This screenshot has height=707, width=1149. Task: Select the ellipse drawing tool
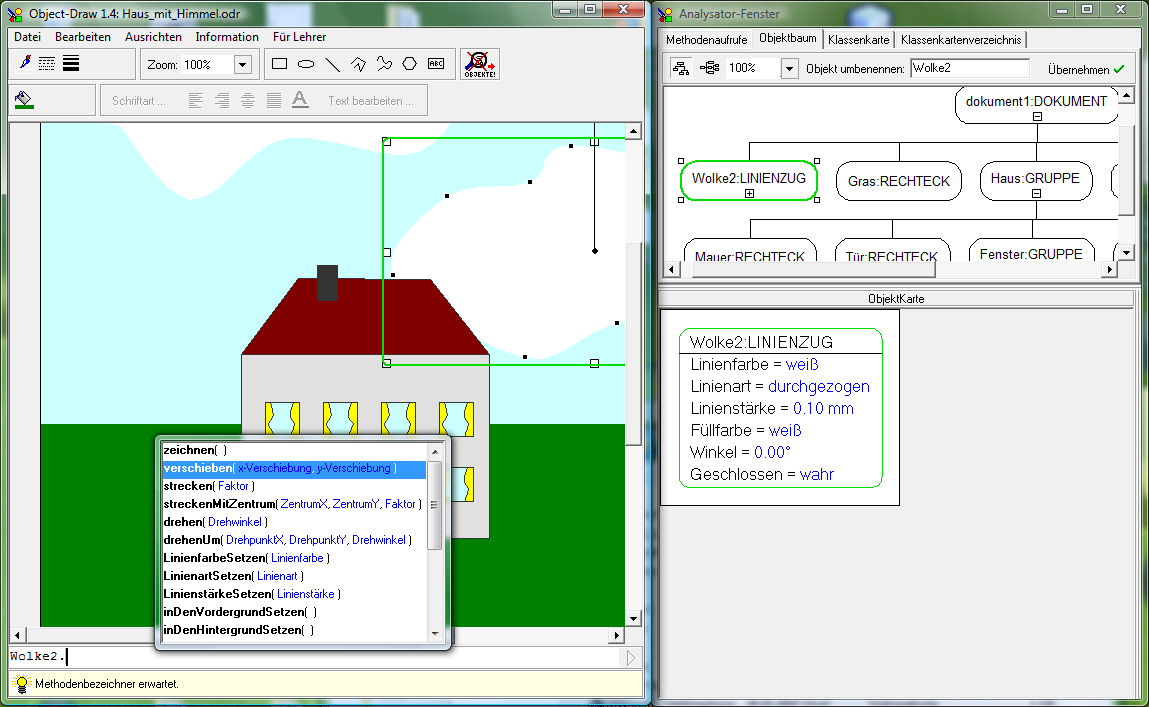(306, 64)
